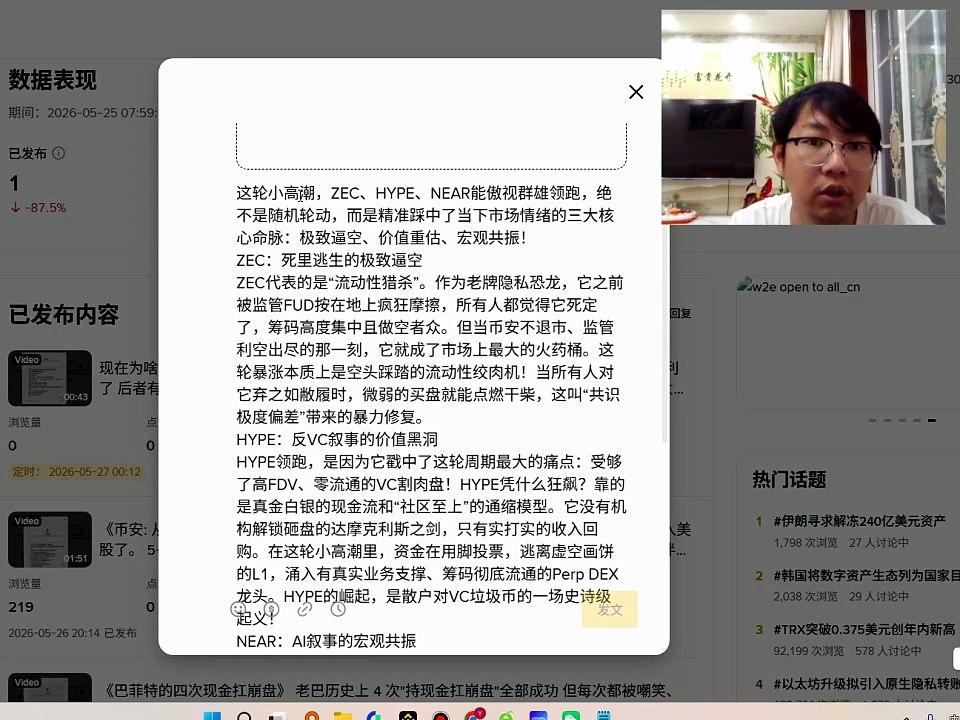Click the line NEAR：AI叙事的宏观共振
The image size is (960, 720).
tap(326, 641)
